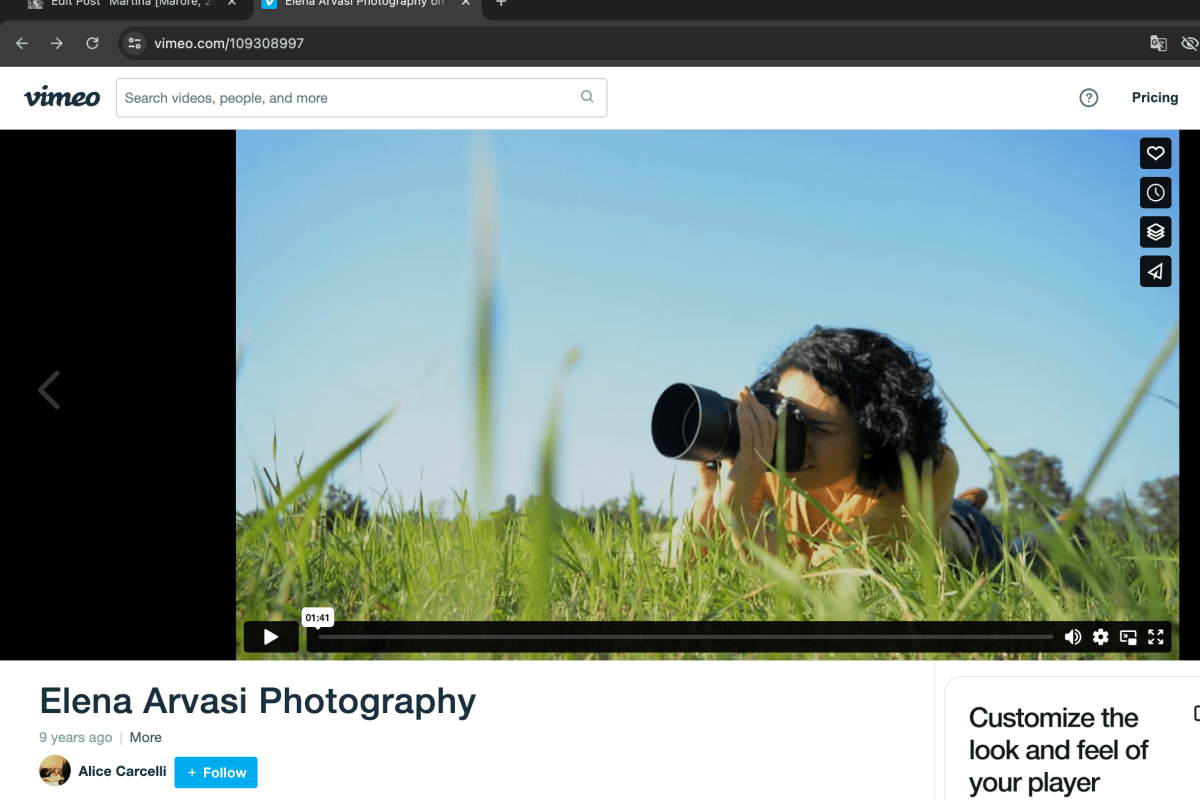Open the Pricing page
1200x800 pixels.
[1154, 98]
